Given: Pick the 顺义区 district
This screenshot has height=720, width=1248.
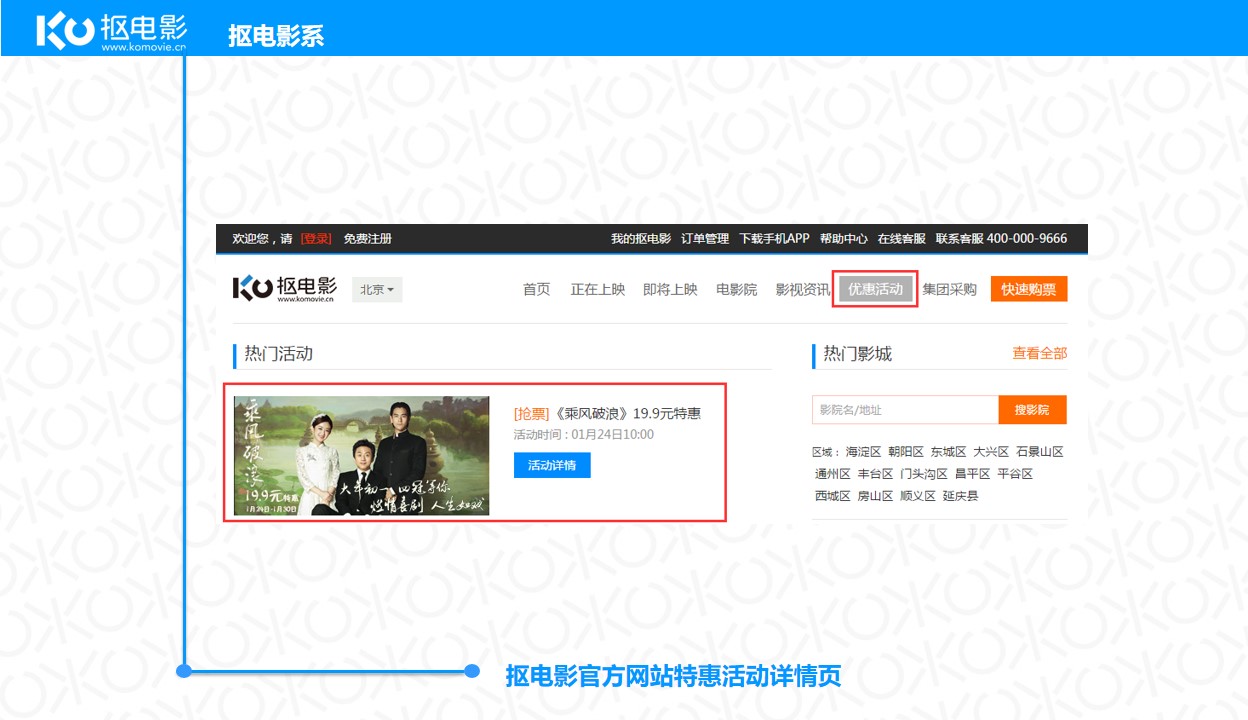Looking at the screenshot, I should (918, 496).
